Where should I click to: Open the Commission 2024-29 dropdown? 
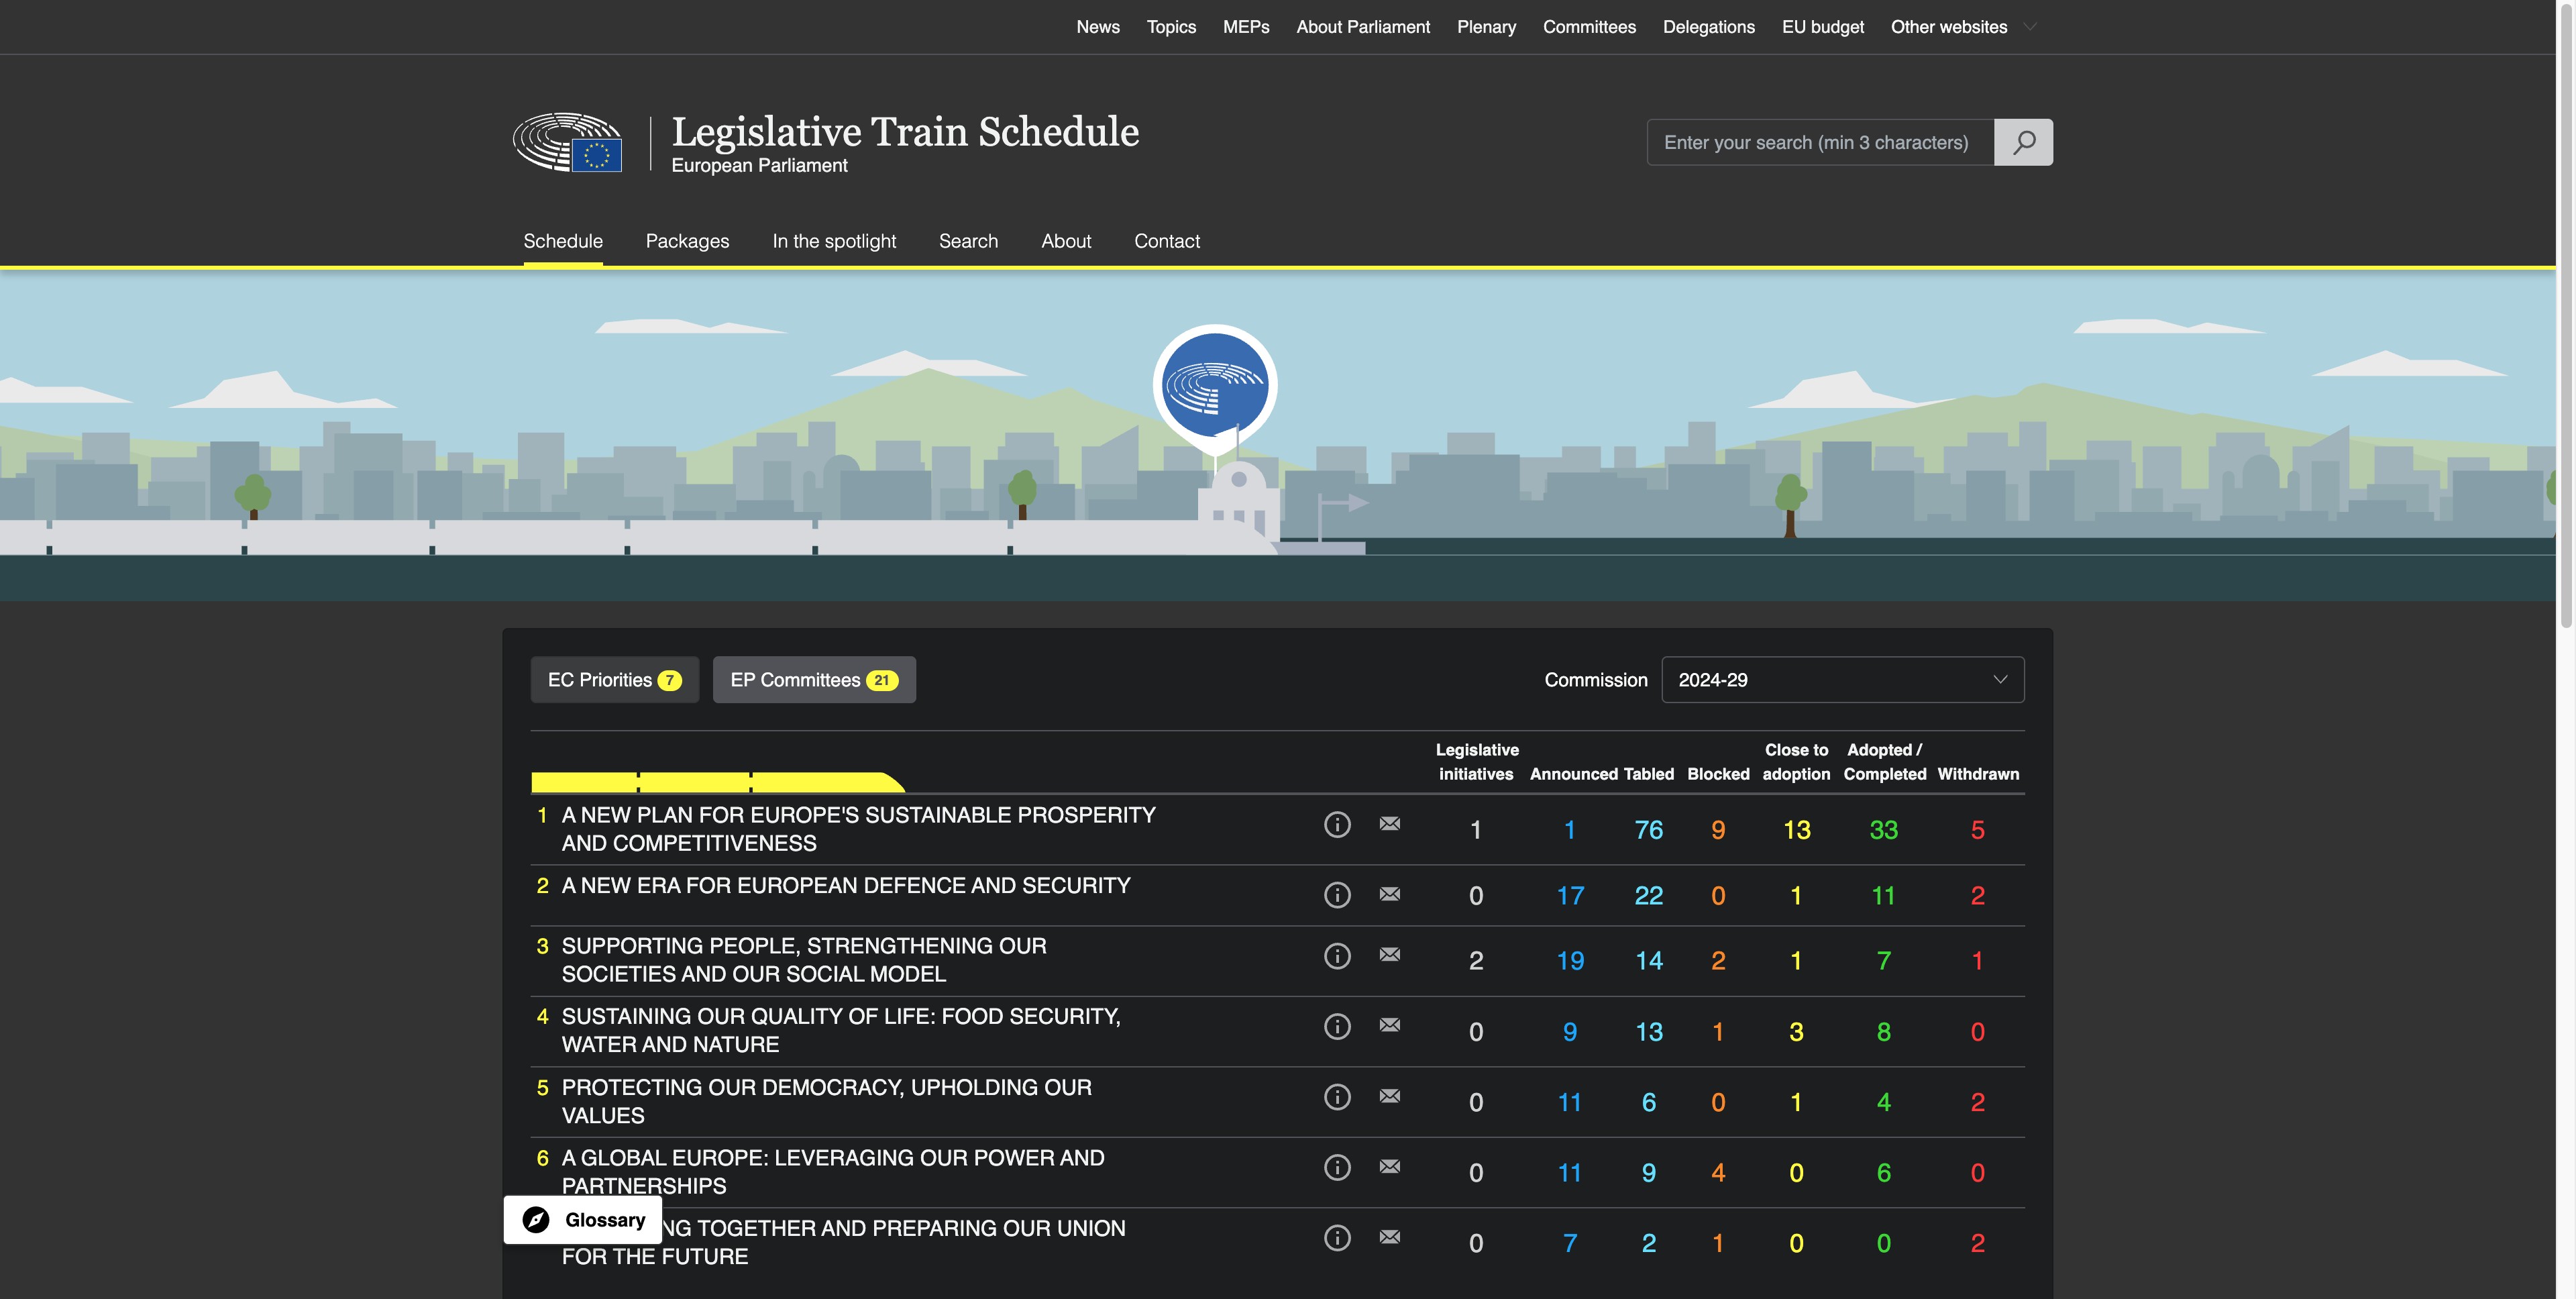coord(1842,679)
